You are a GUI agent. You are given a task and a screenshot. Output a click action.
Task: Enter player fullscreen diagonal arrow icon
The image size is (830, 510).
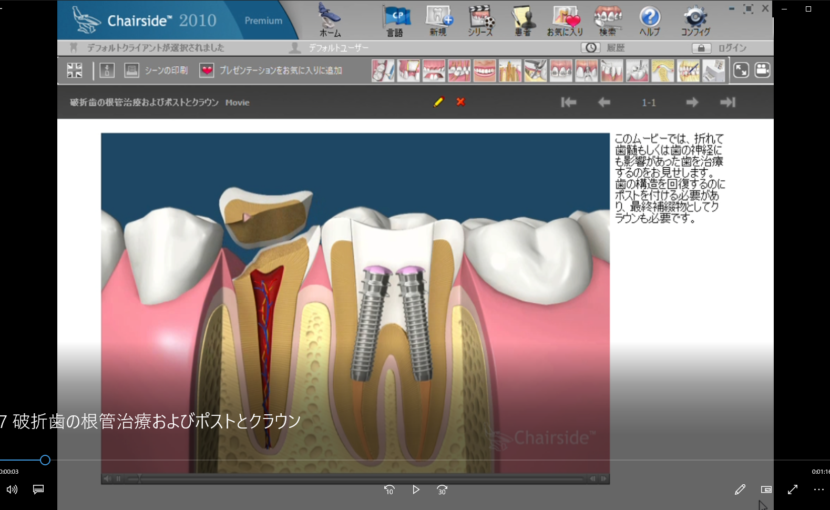tap(792, 490)
